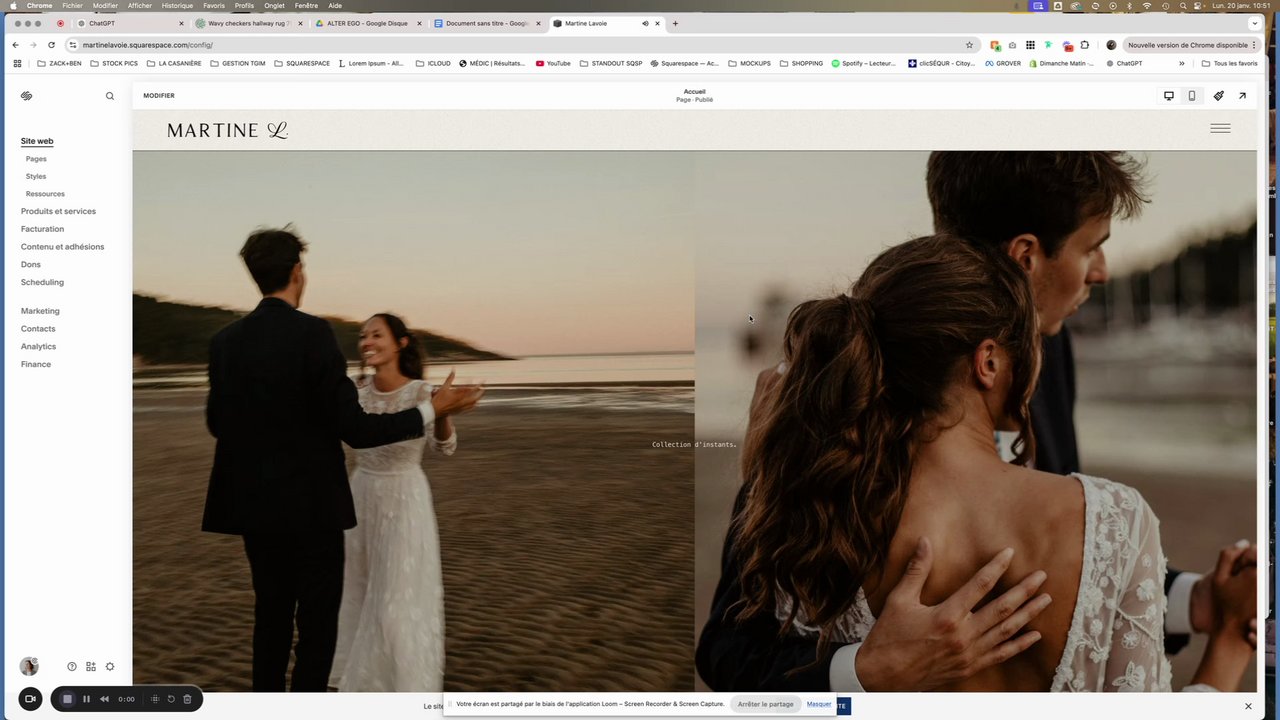Restart the Loom recording

pyautogui.click(x=171, y=699)
